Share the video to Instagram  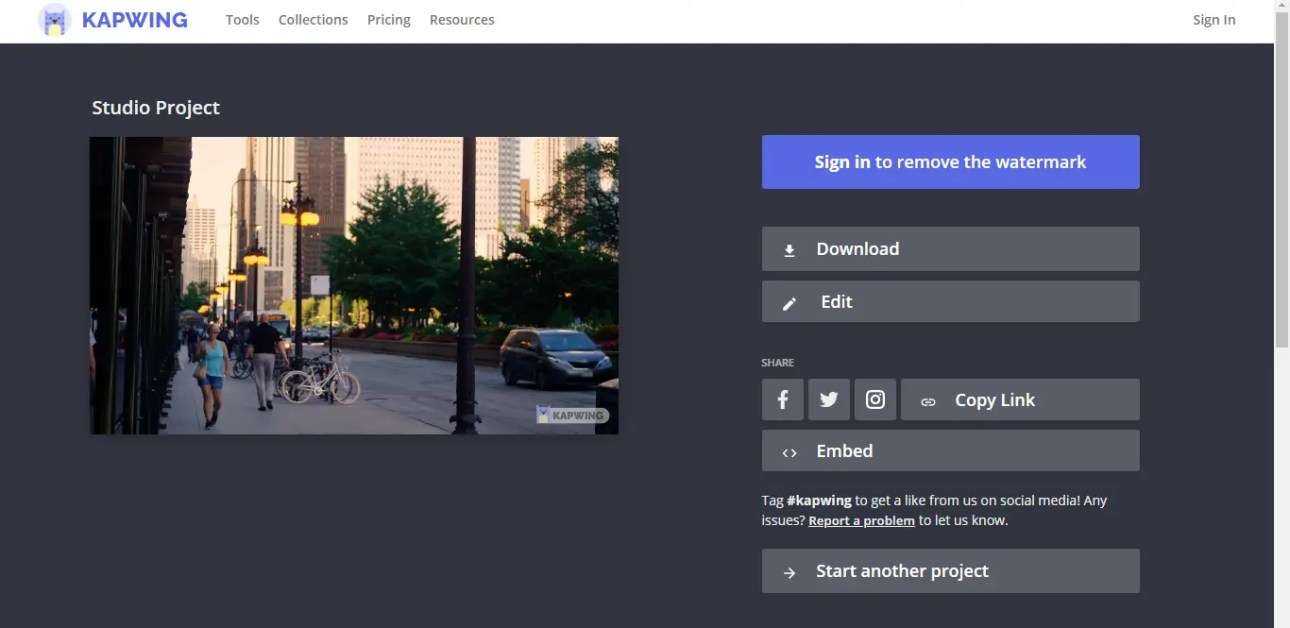point(875,400)
